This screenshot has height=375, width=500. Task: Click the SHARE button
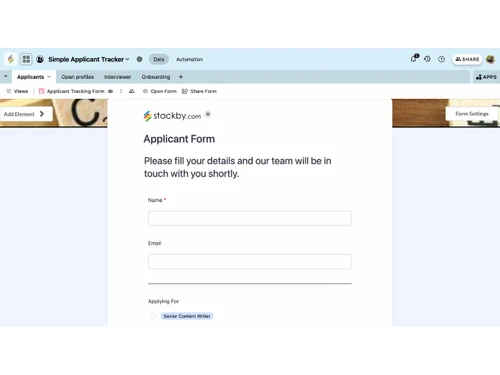coord(467,59)
